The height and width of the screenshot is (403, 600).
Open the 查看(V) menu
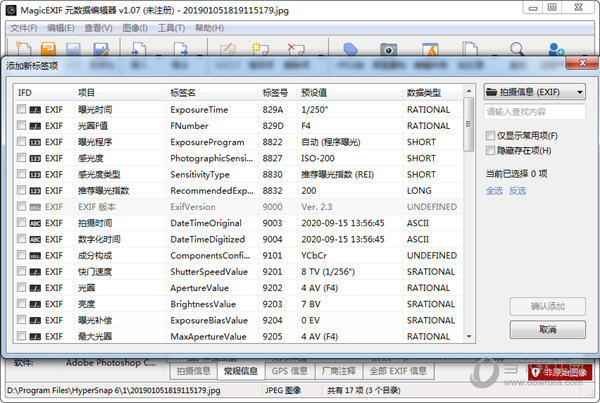(x=98, y=28)
